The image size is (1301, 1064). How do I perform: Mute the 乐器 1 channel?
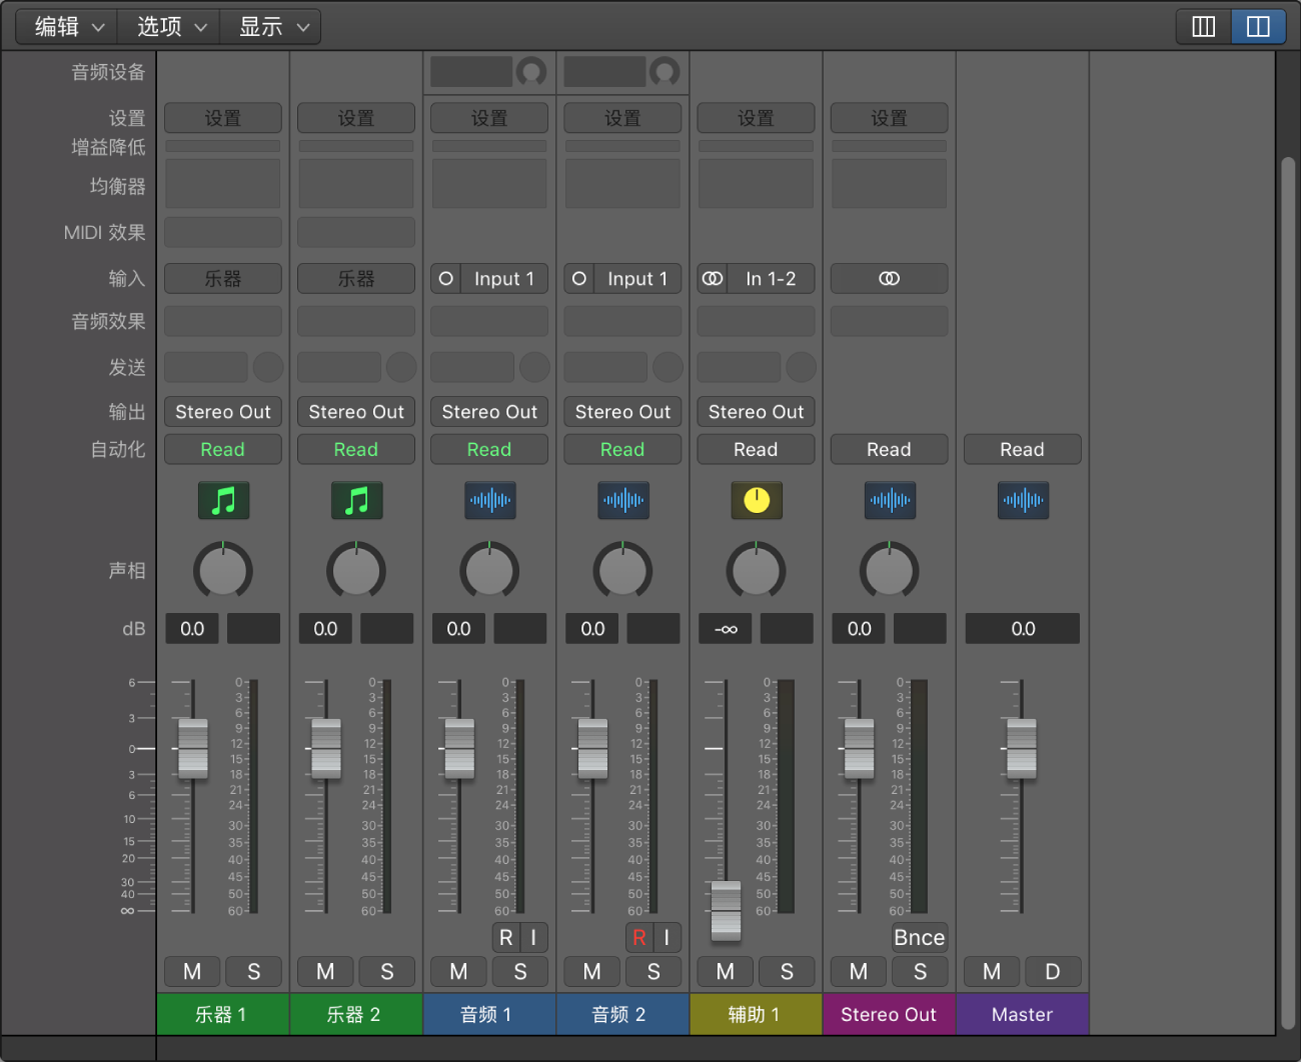click(192, 972)
